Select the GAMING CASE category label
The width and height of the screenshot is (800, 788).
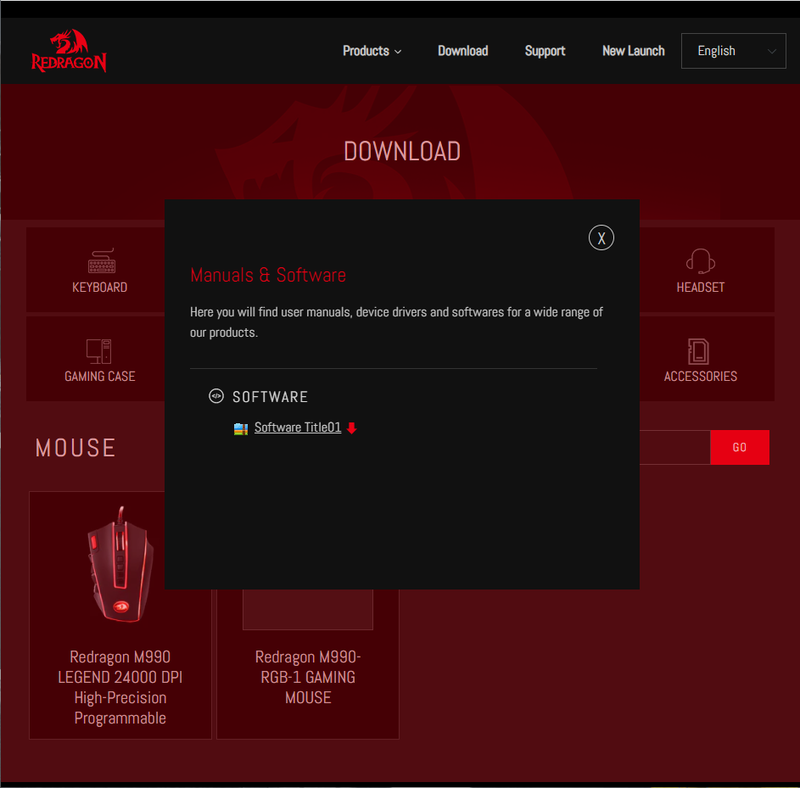coord(99,376)
